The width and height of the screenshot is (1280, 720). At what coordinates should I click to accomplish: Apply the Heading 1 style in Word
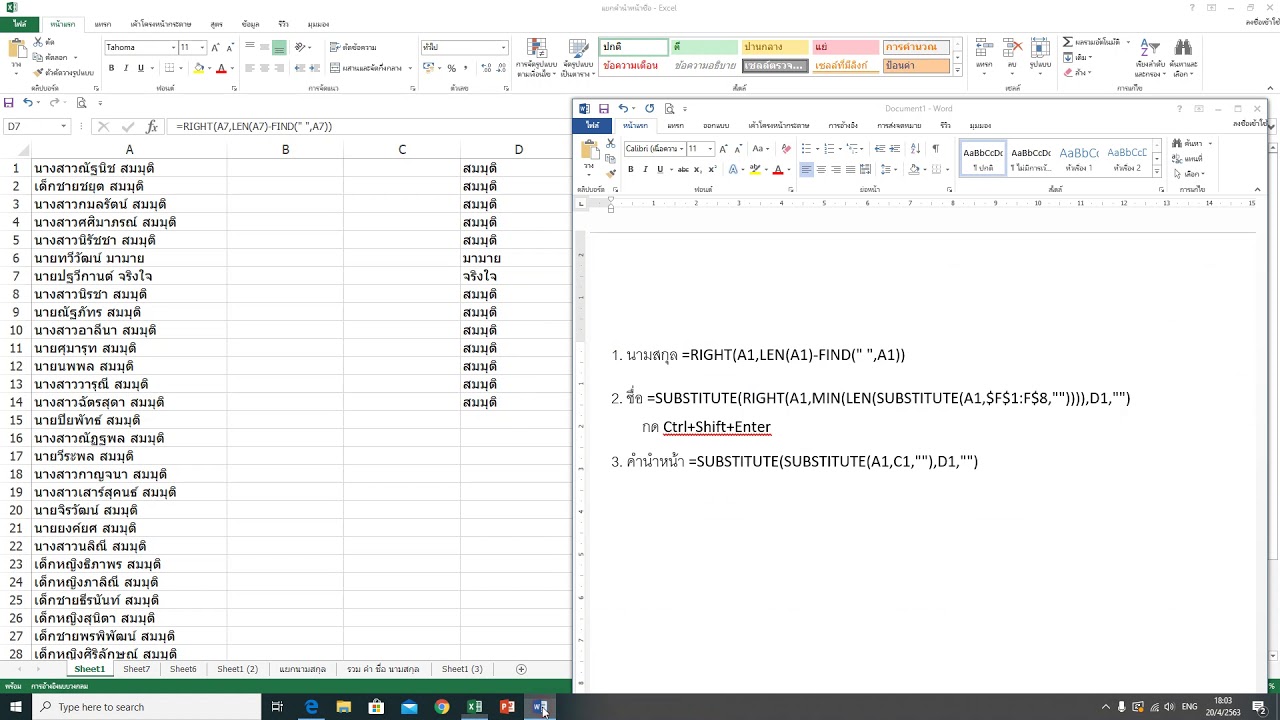pos(1078,158)
